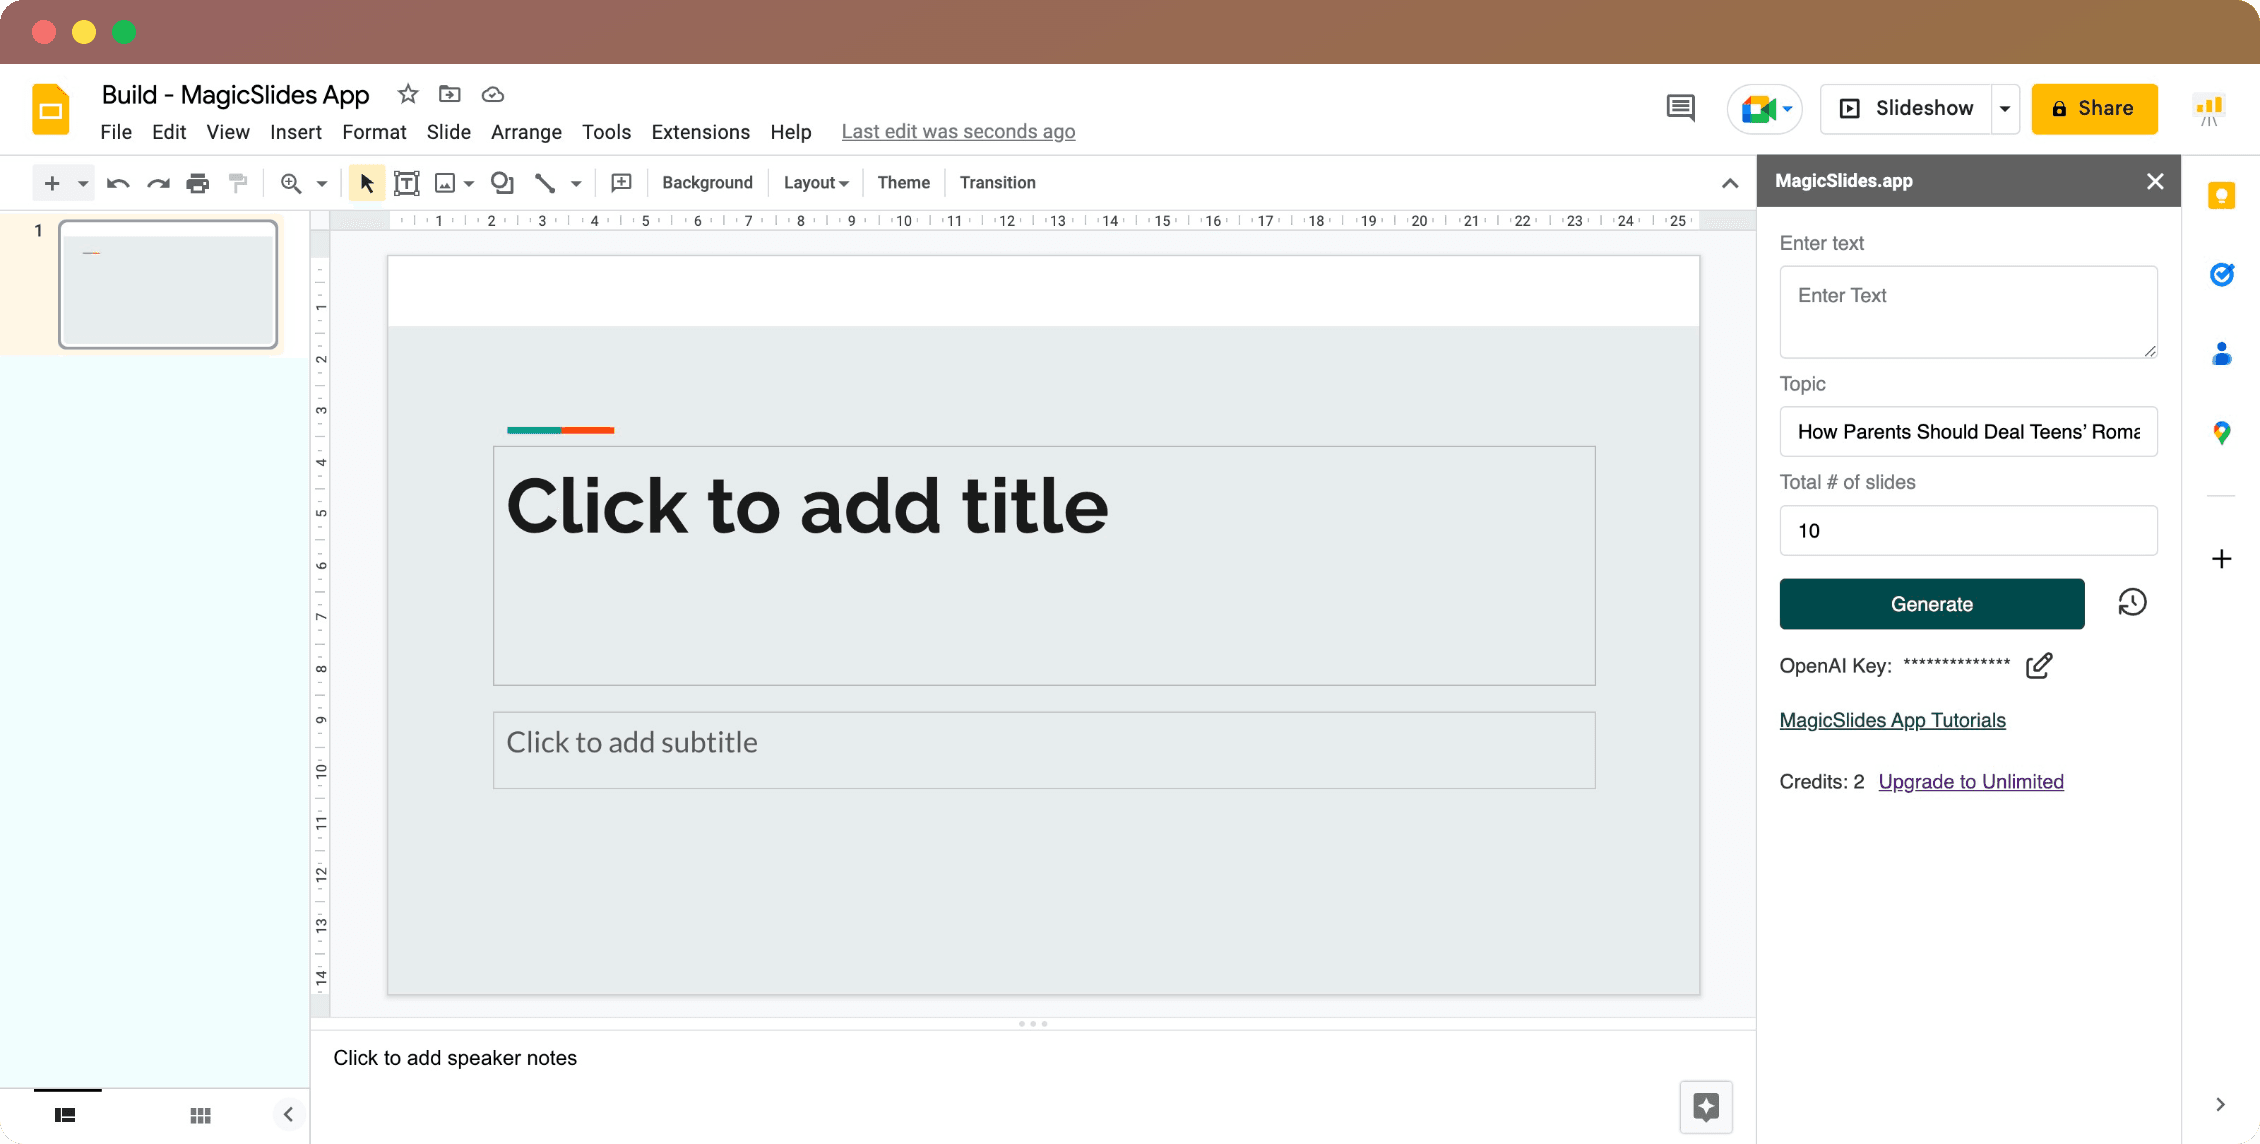
Task: Click the Generate button
Action: tap(1931, 603)
